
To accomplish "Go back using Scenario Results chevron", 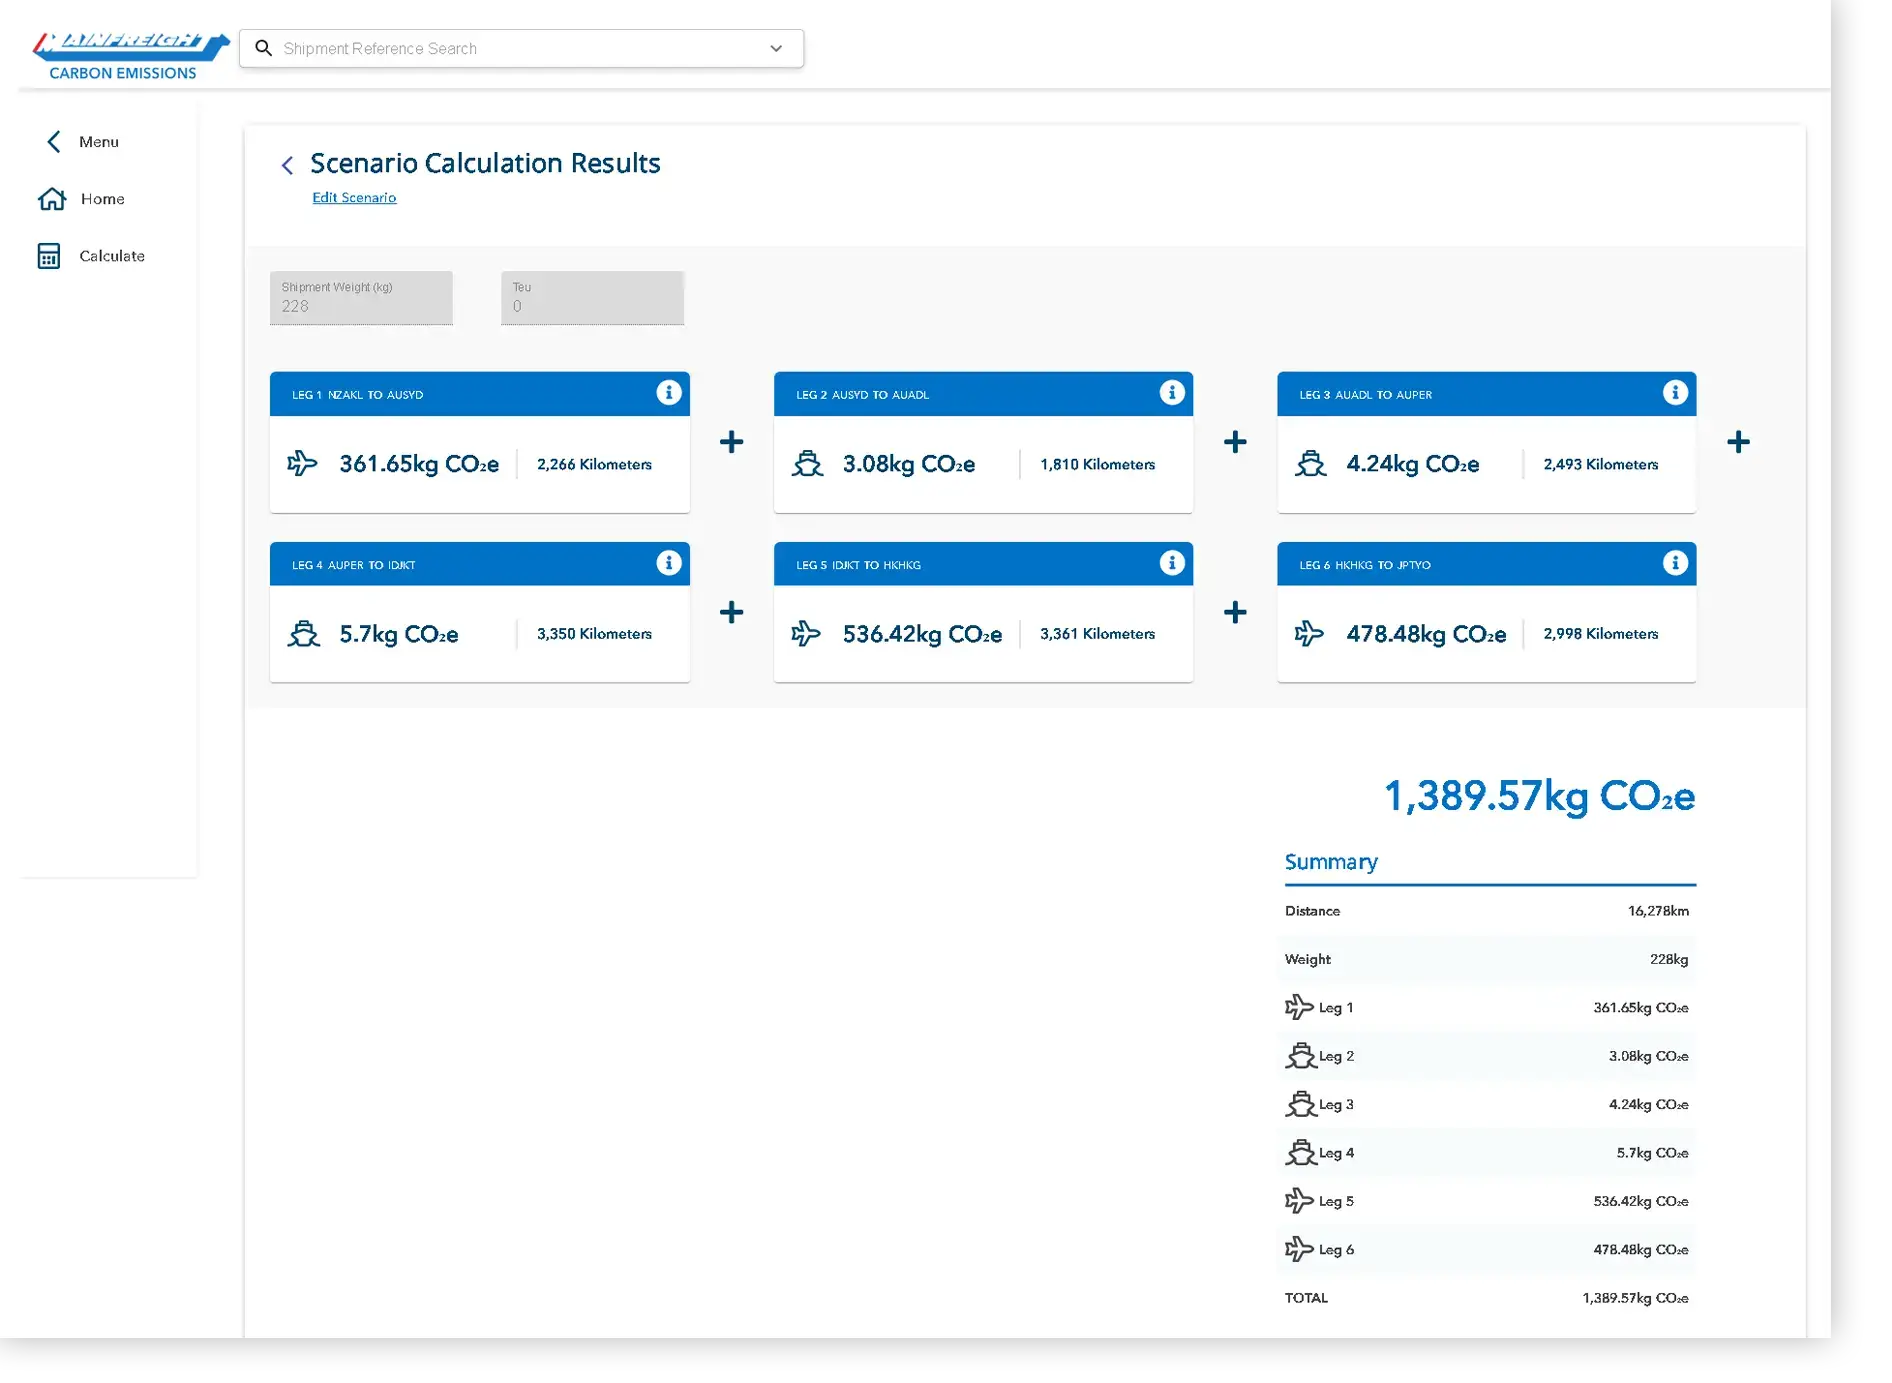I will pyautogui.click(x=287, y=165).
